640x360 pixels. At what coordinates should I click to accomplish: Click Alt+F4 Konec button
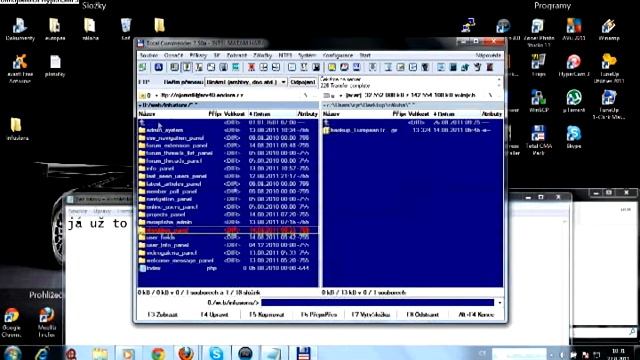click(x=476, y=315)
